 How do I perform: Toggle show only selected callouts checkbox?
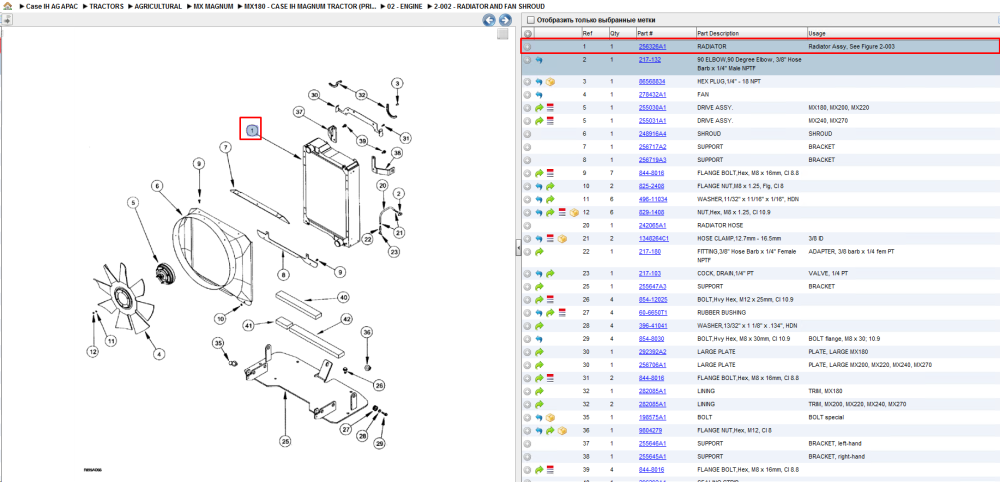(531, 20)
